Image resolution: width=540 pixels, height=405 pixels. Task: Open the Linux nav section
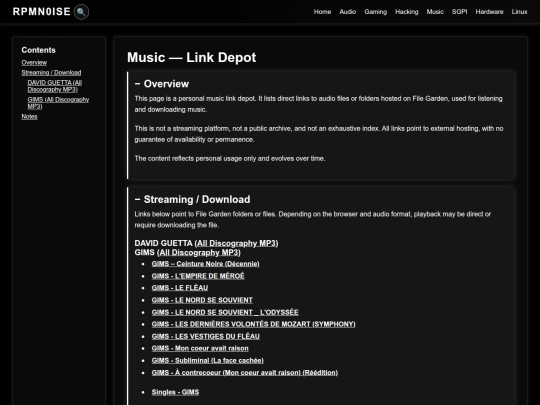pos(519,12)
